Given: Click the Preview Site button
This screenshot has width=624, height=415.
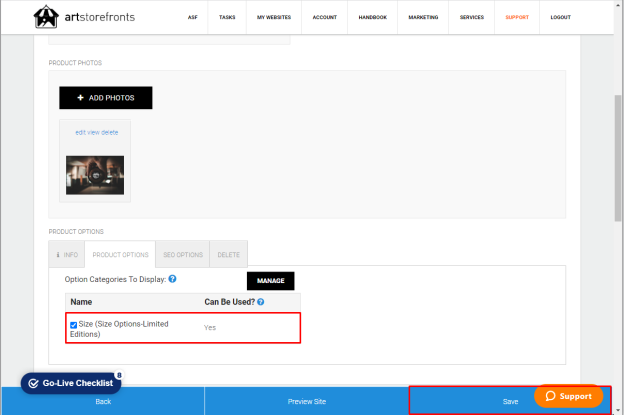Looking at the screenshot, I should point(307,401).
